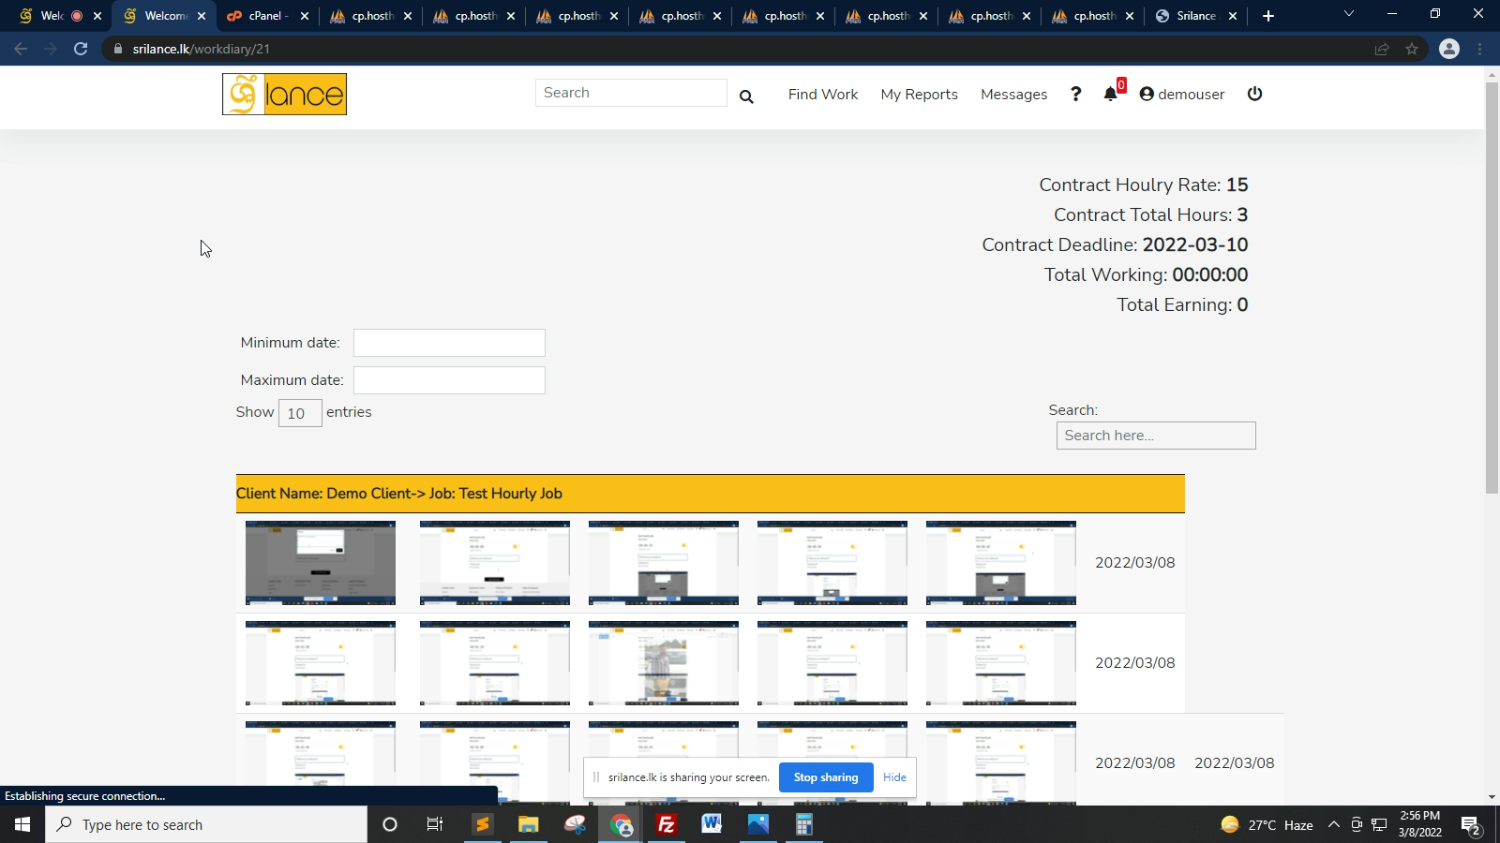The image size is (1500, 843).
Task: Switch to the cPanel browser tab
Action: pos(267,16)
